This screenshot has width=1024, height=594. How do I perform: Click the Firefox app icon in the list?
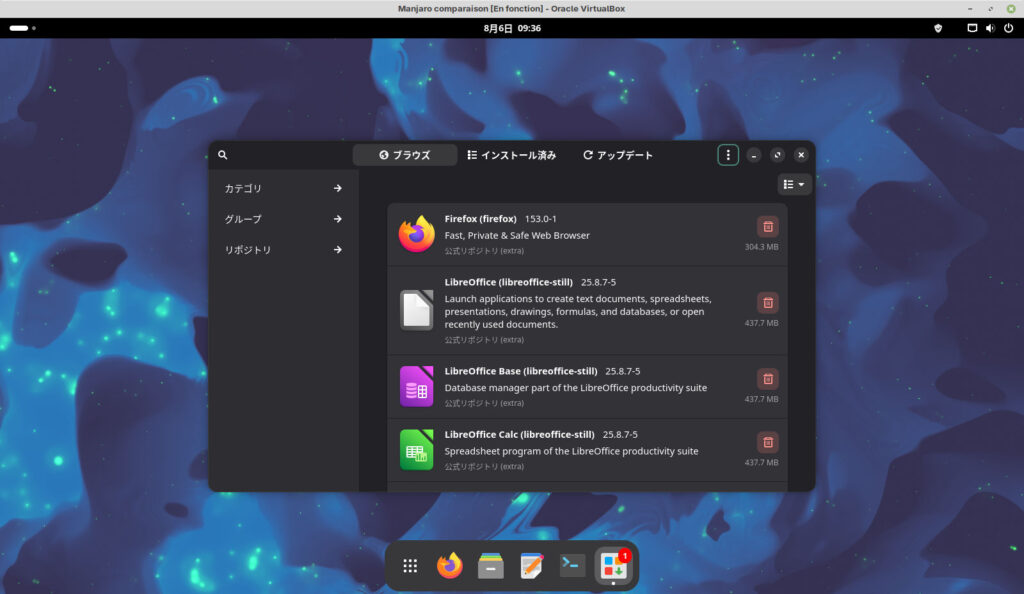tap(417, 234)
